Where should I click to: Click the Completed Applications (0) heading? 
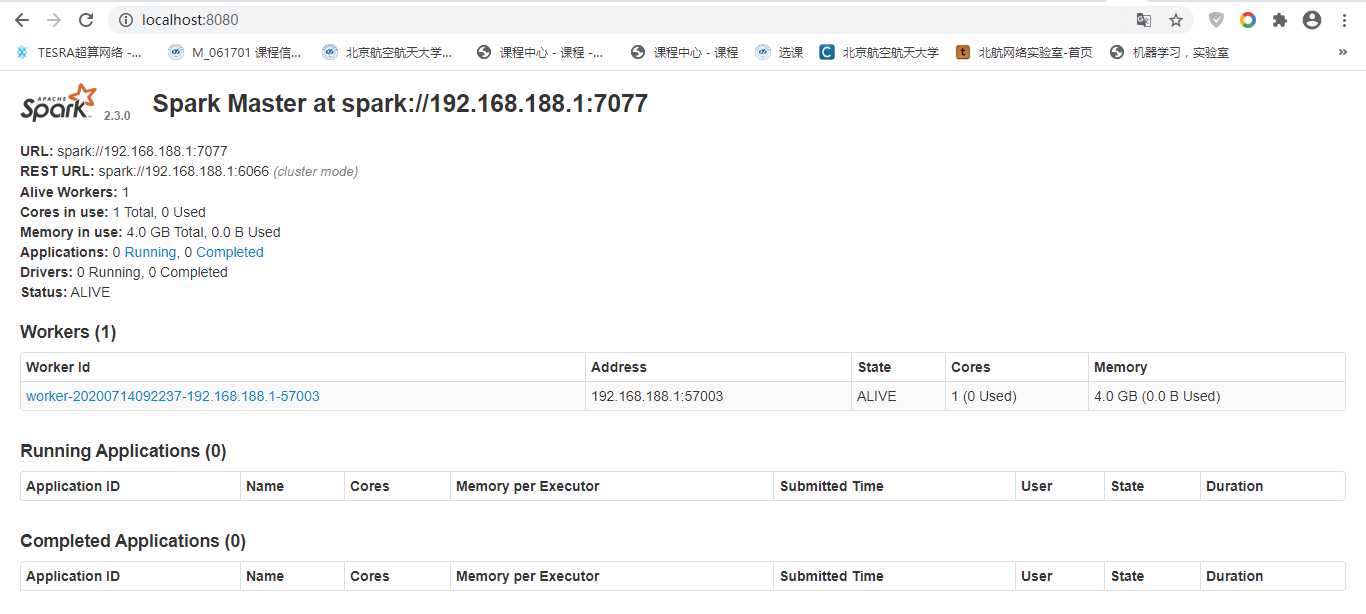point(133,541)
